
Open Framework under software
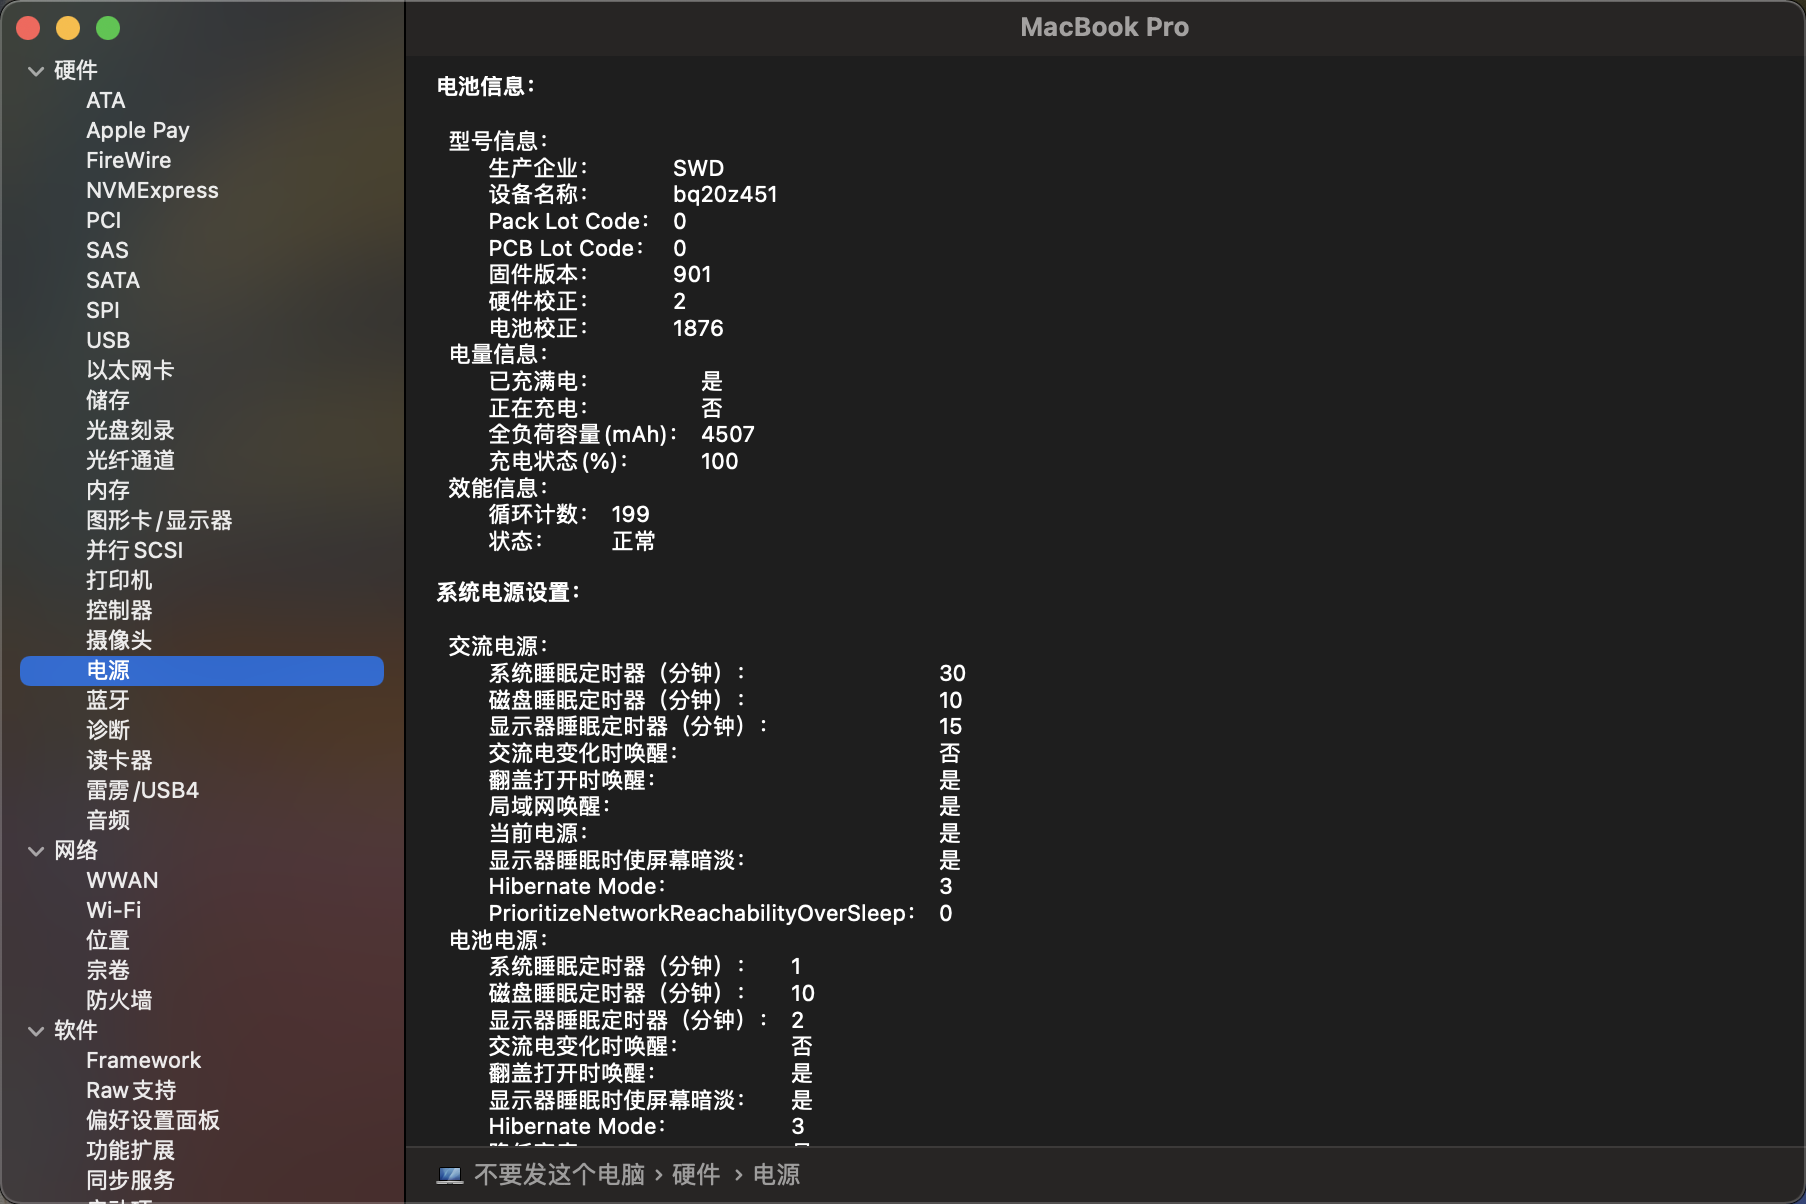pyautogui.click(x=143, y=1061)
